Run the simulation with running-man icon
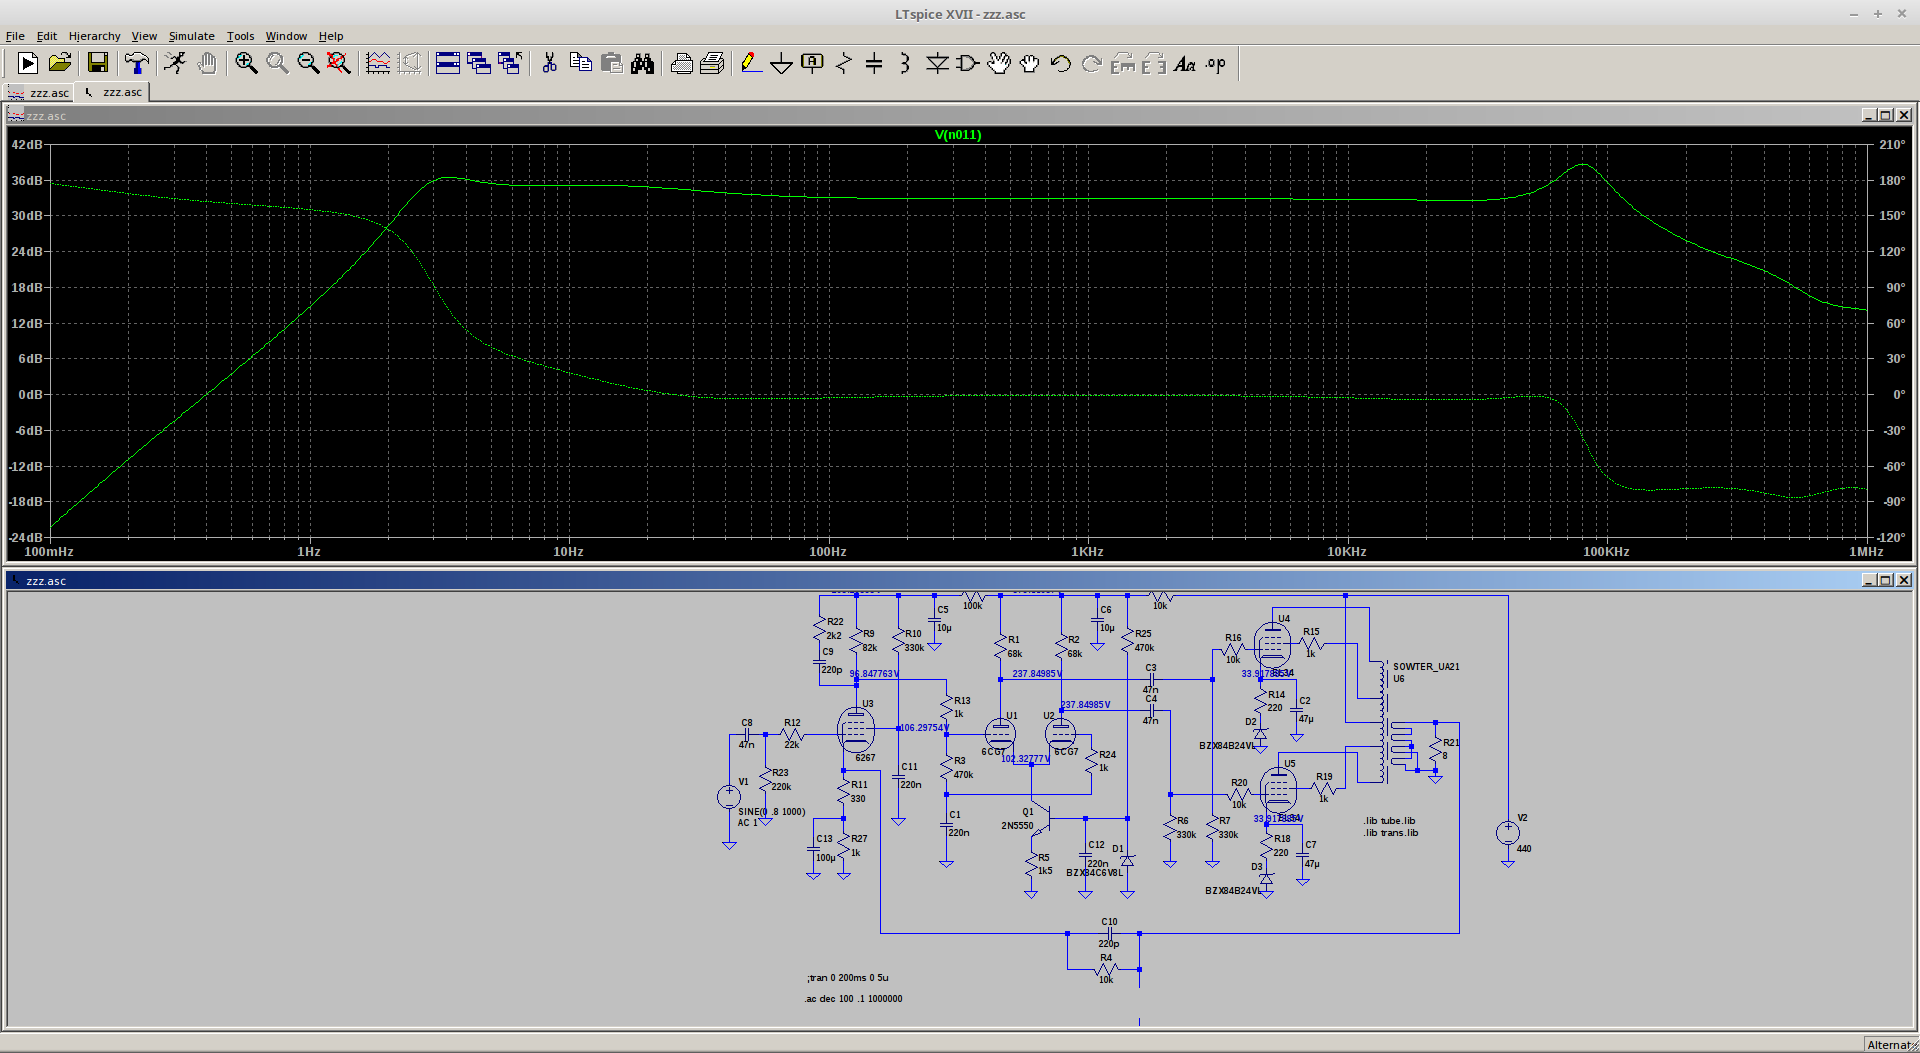1920x1053 pixels. click(175, 63)
